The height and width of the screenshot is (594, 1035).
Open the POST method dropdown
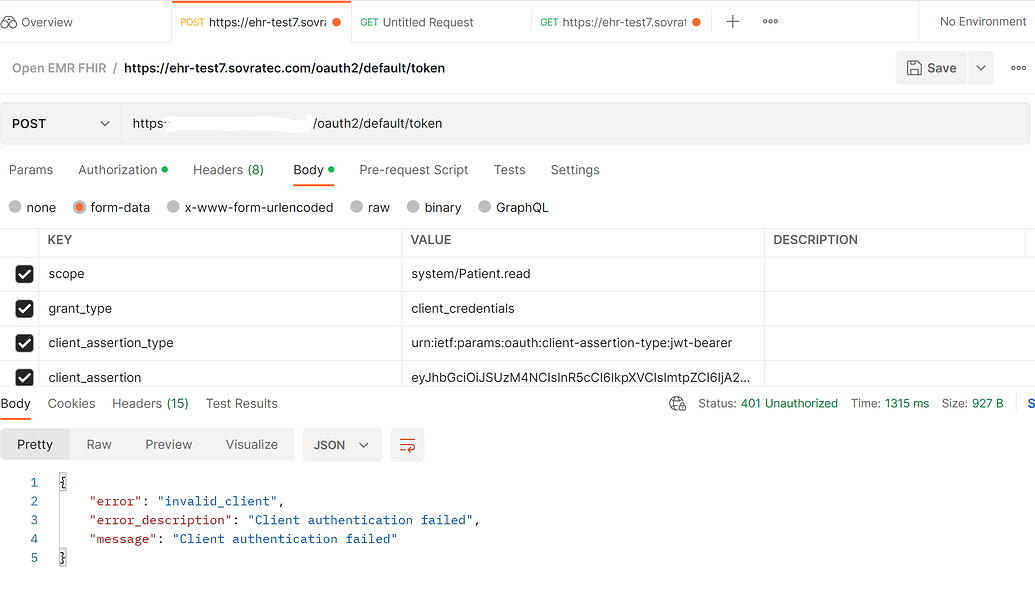point(60,122)
